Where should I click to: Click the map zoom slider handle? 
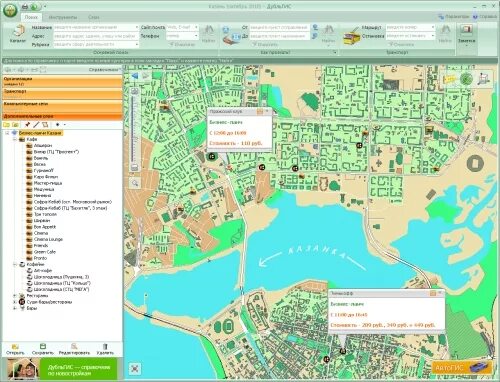135,167
